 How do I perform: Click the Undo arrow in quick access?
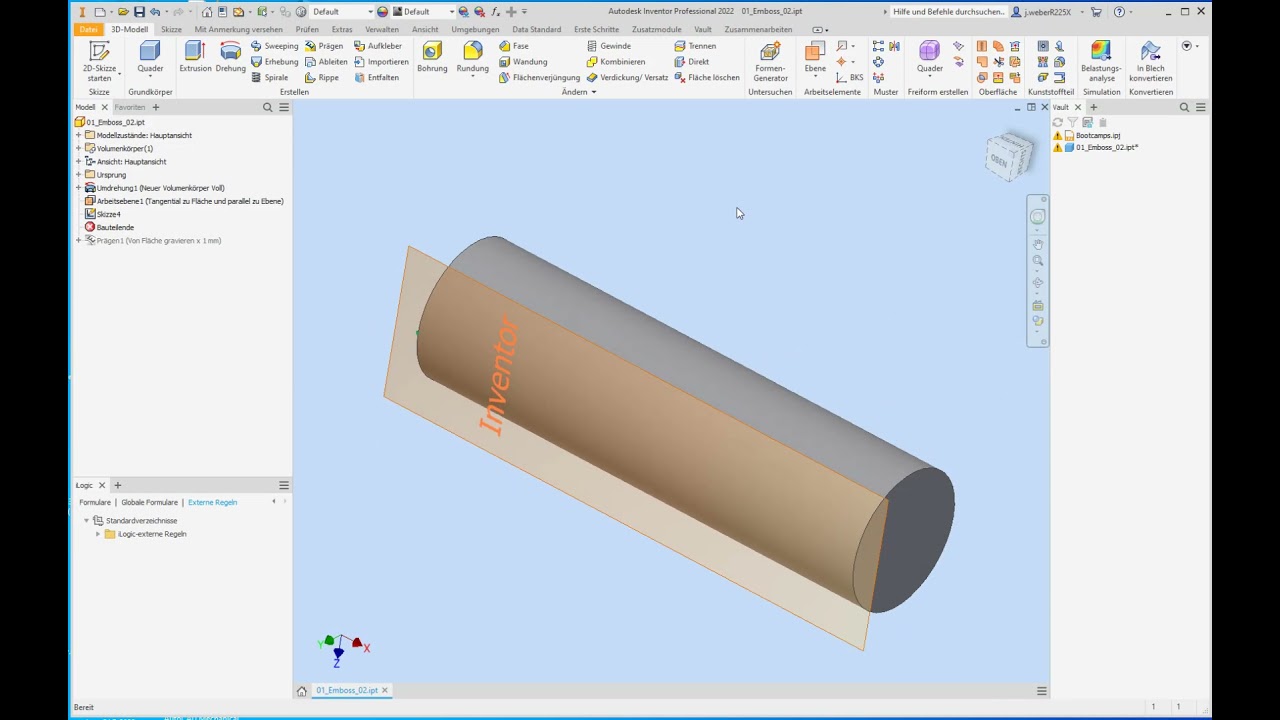click(154, 12)
